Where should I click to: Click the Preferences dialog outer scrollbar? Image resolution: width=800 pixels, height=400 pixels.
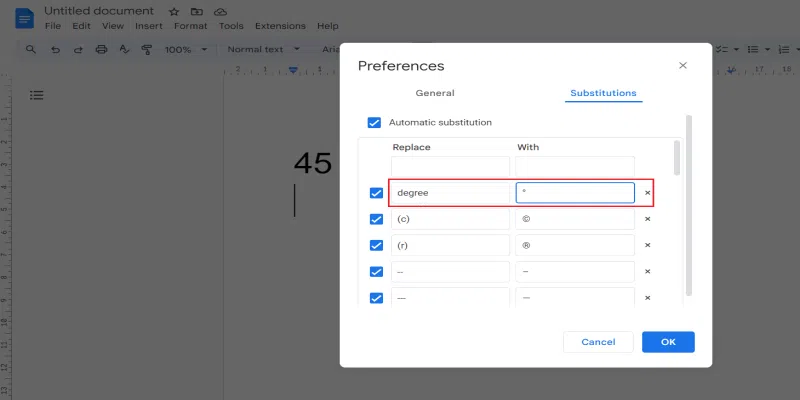coord(689,205)
